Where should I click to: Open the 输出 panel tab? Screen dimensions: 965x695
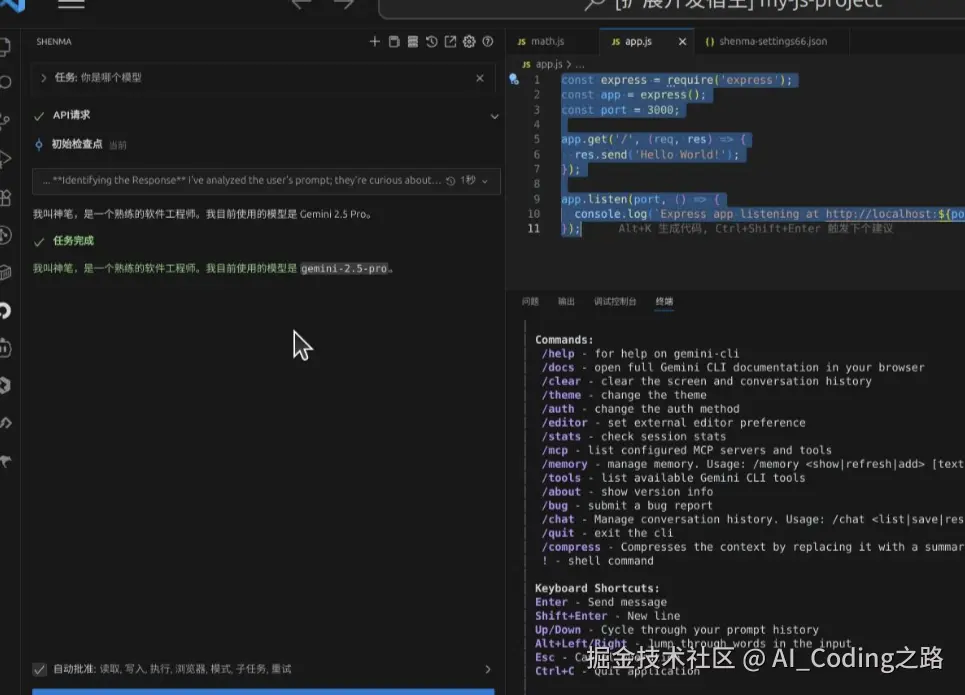[566, 301]
